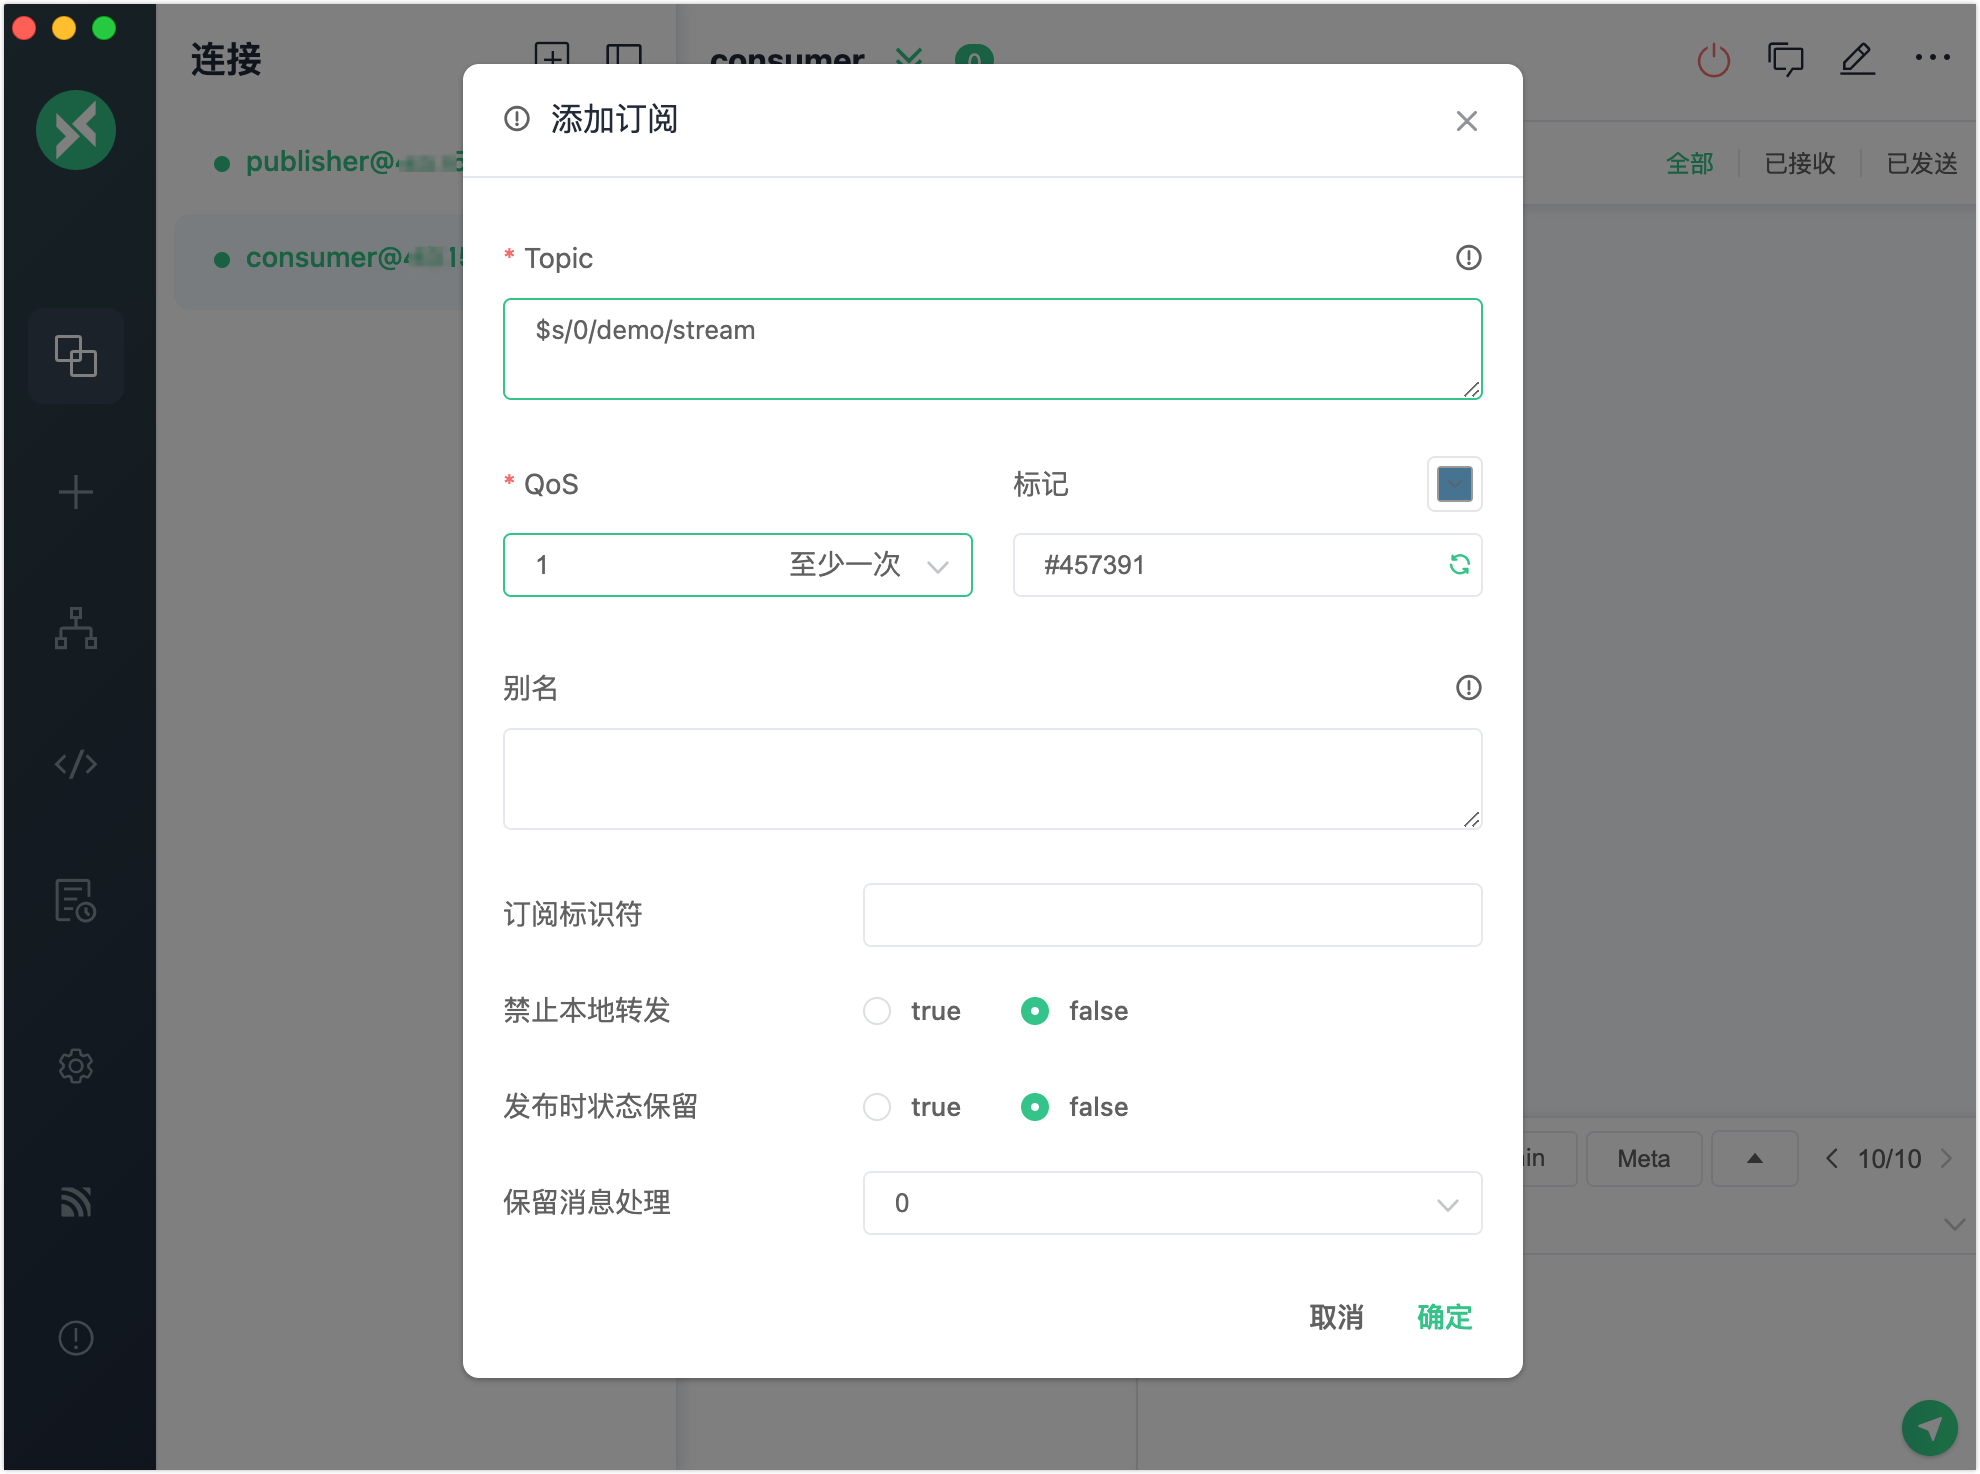Click the Topic info icon

[x=1468, y=258]
